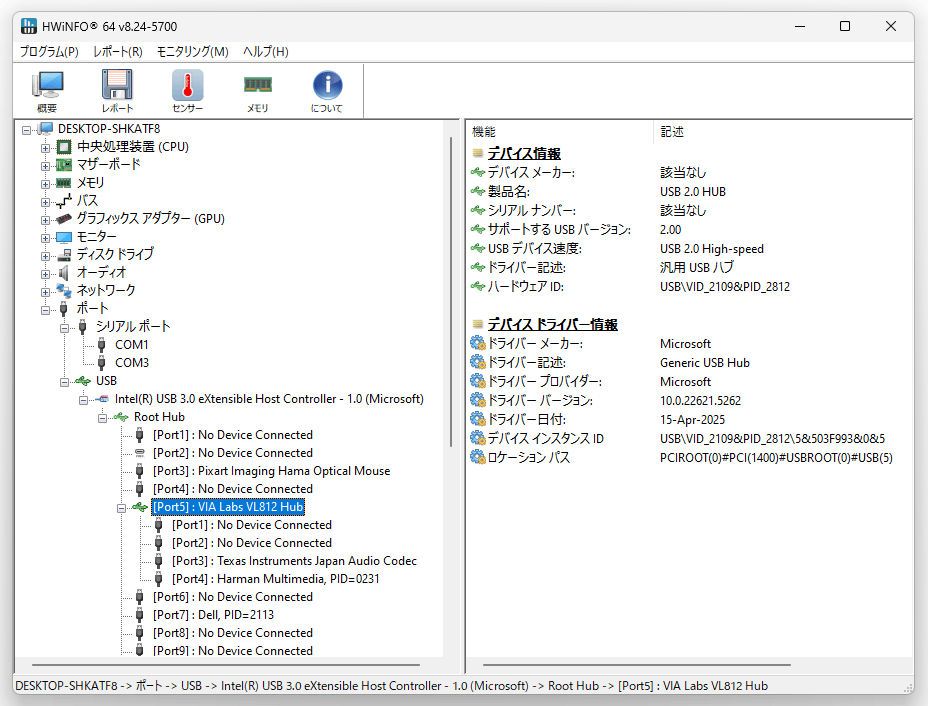The image size is (928, 706).
Task: Click the USB symbol icon beside USB node
Action: coord(83,381)
